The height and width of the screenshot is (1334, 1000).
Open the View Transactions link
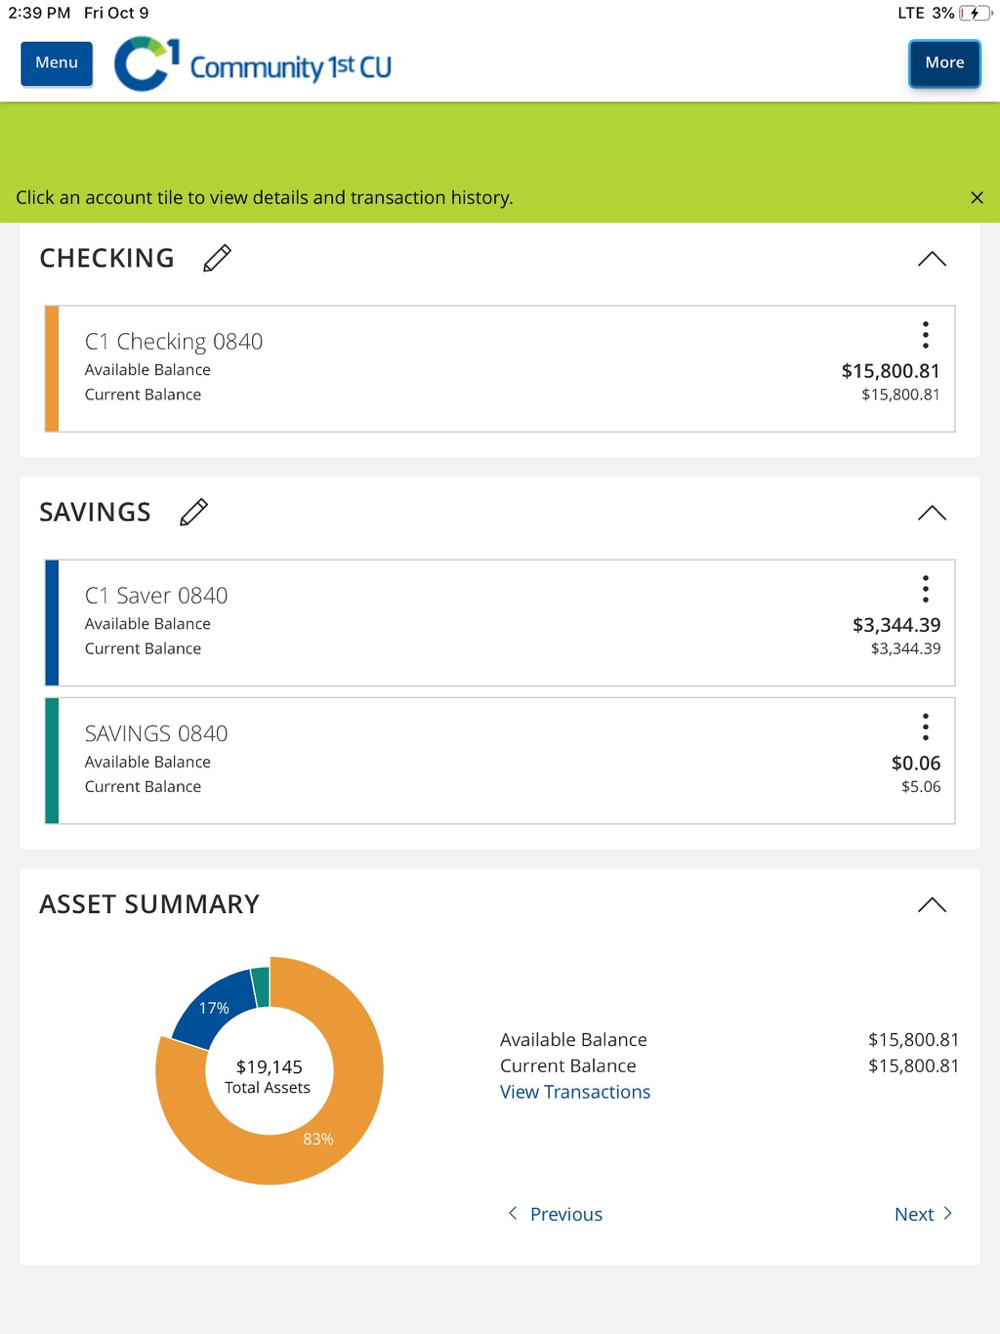pos(575,1092)
